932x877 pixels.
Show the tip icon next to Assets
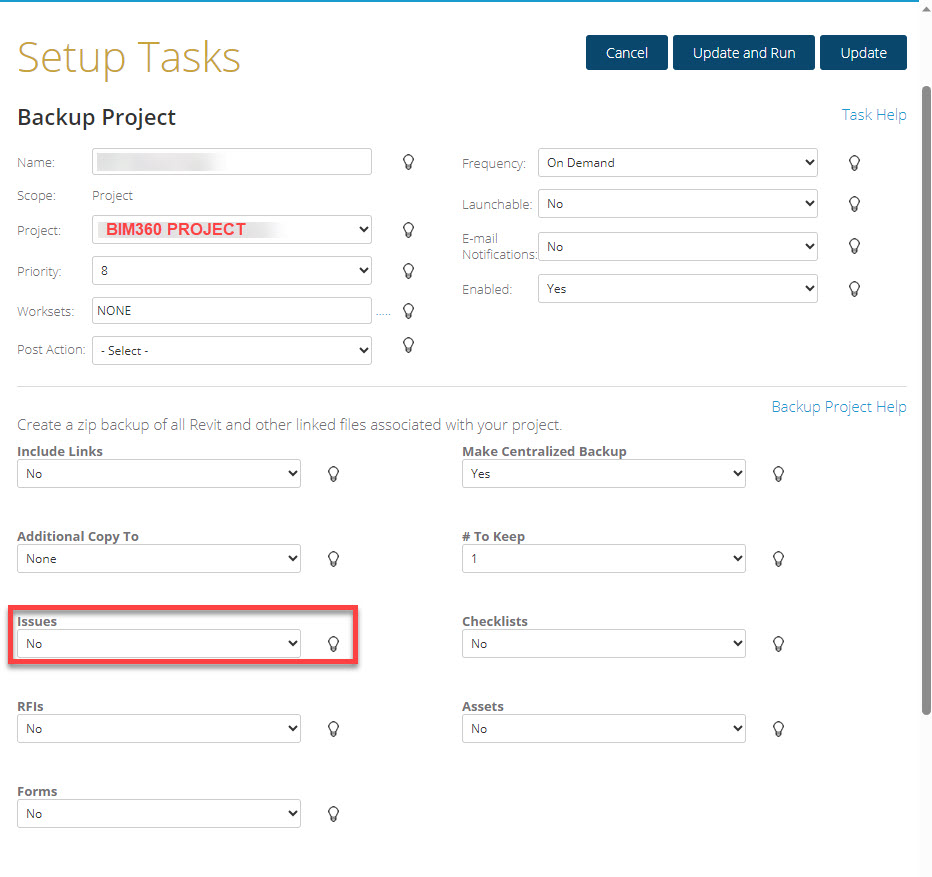pyautogui.click(x=779, y=729)
